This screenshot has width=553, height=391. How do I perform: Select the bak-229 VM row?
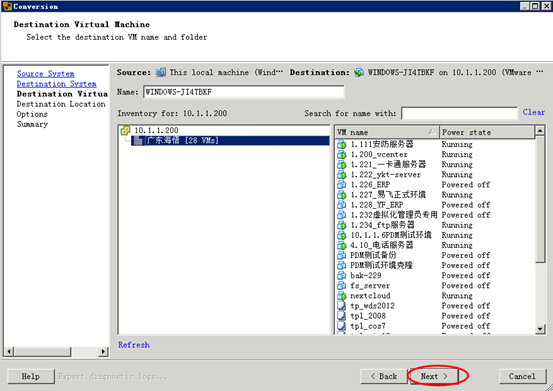(x=434, y=275)
